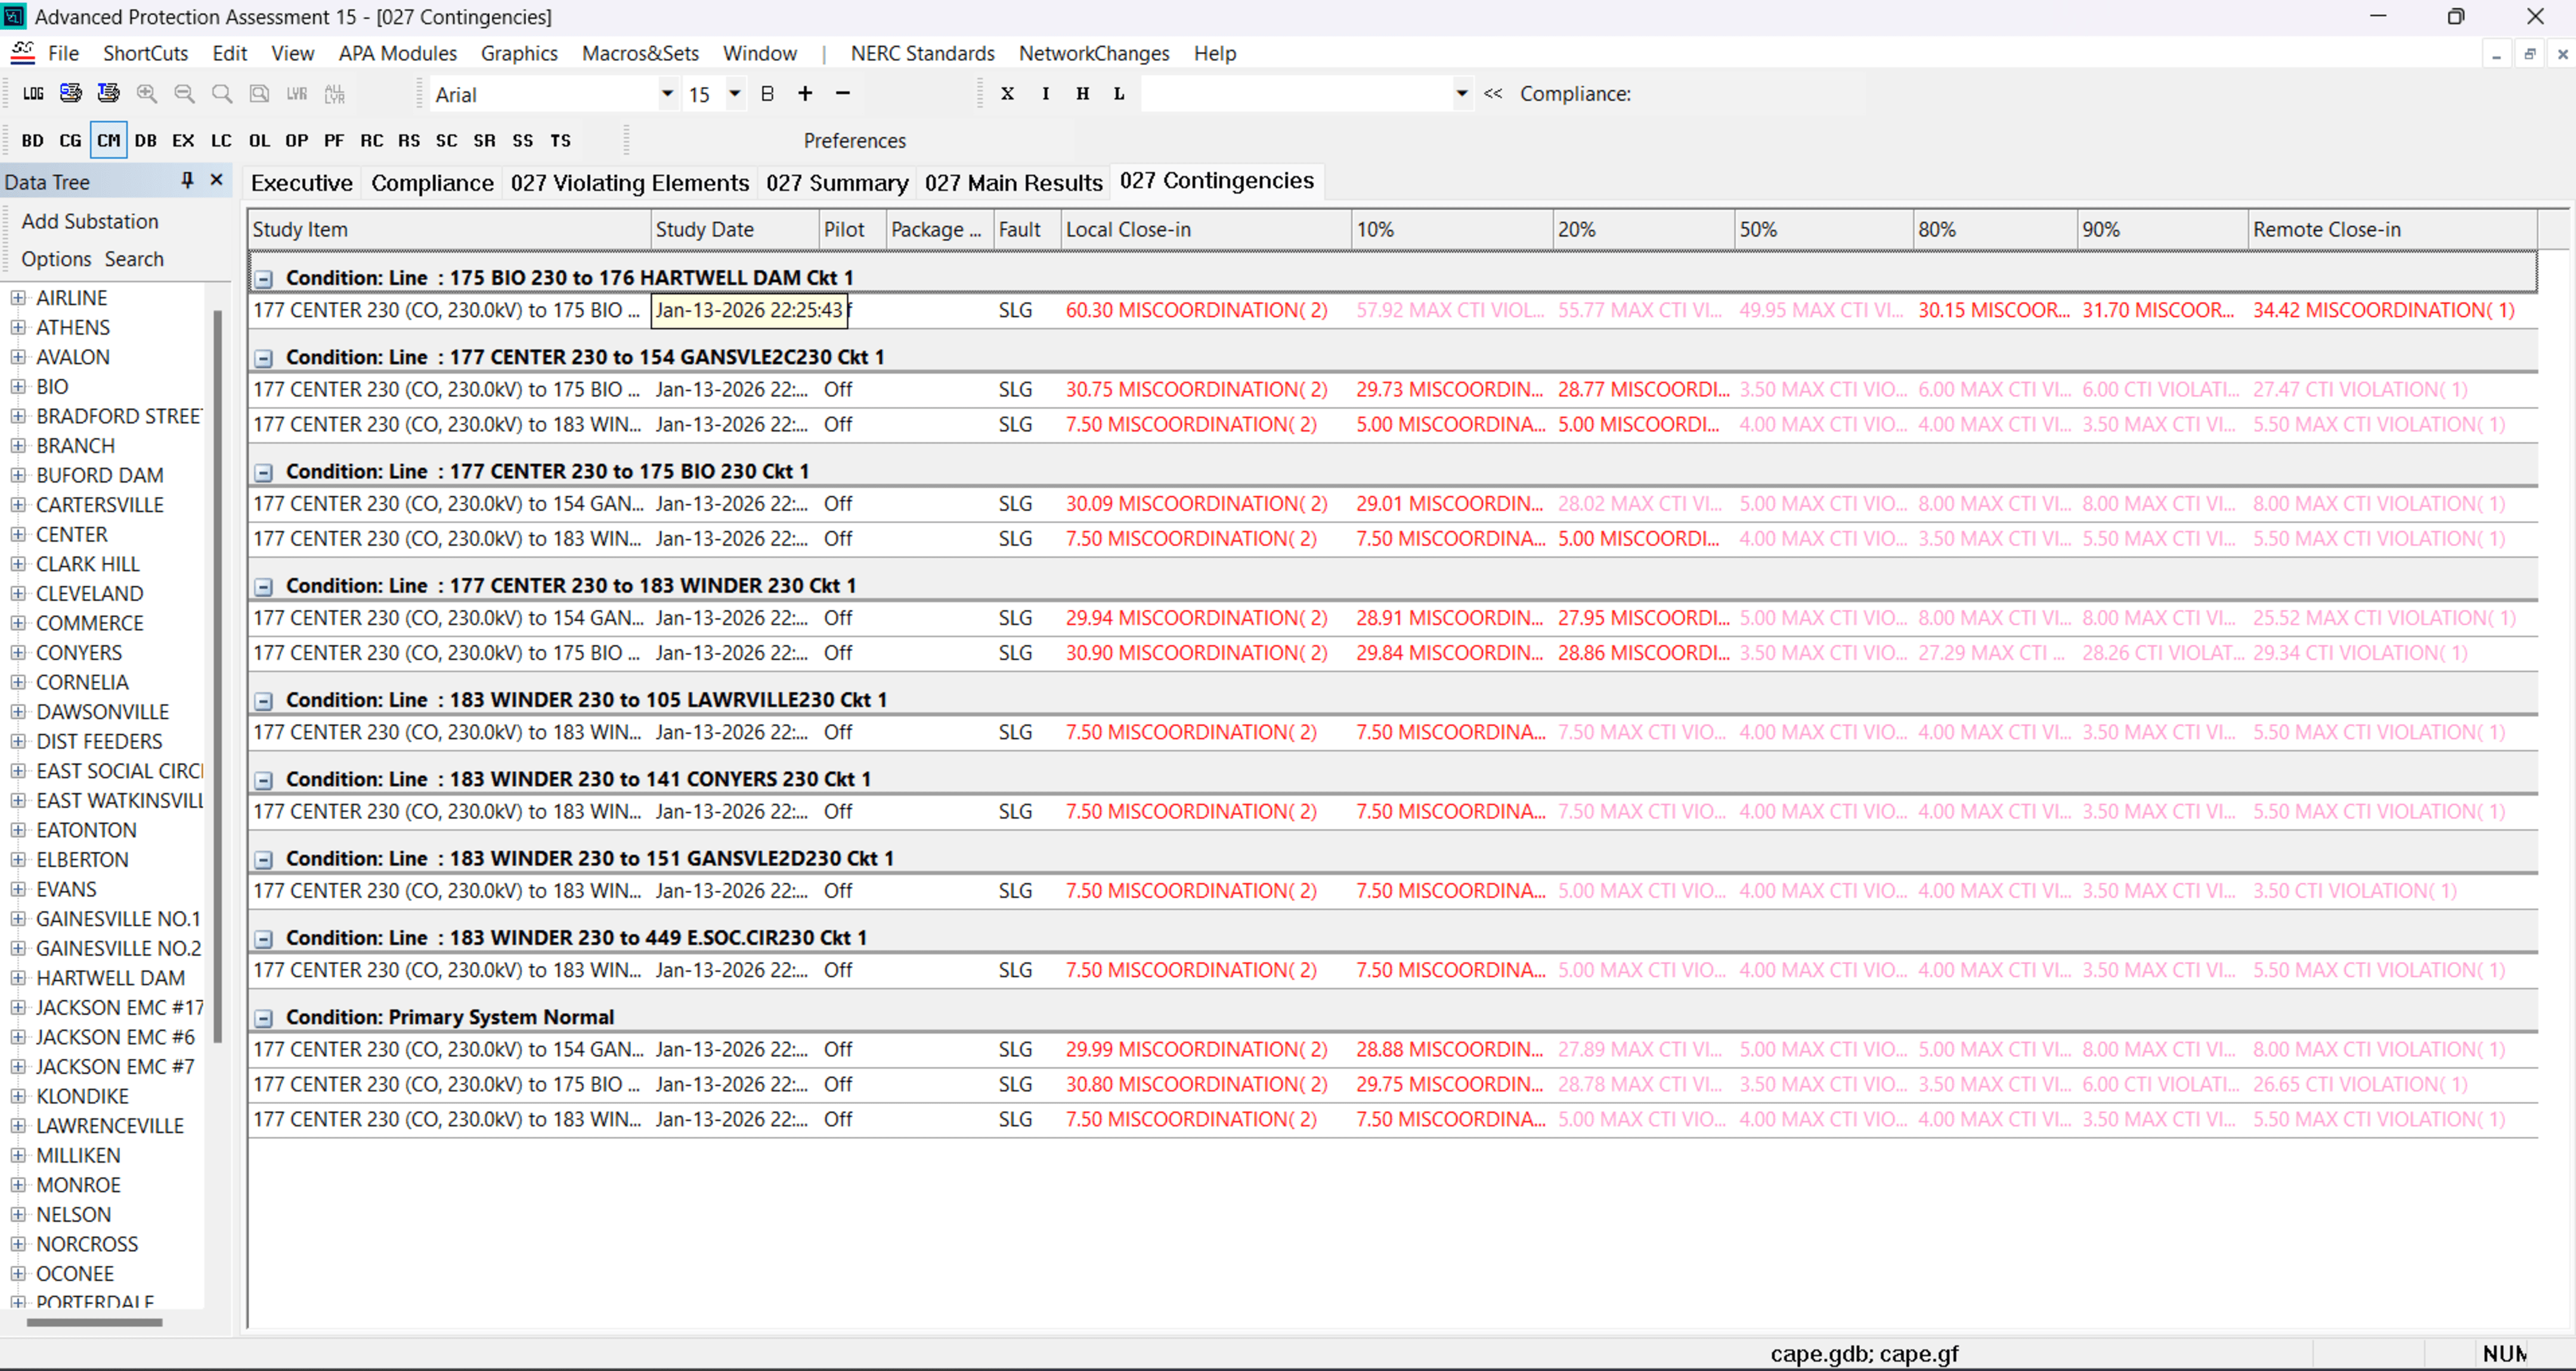Click the plain magnifier zoom icon
The height and width of the screenshot is (1371, 2576).
pos(222,94)
